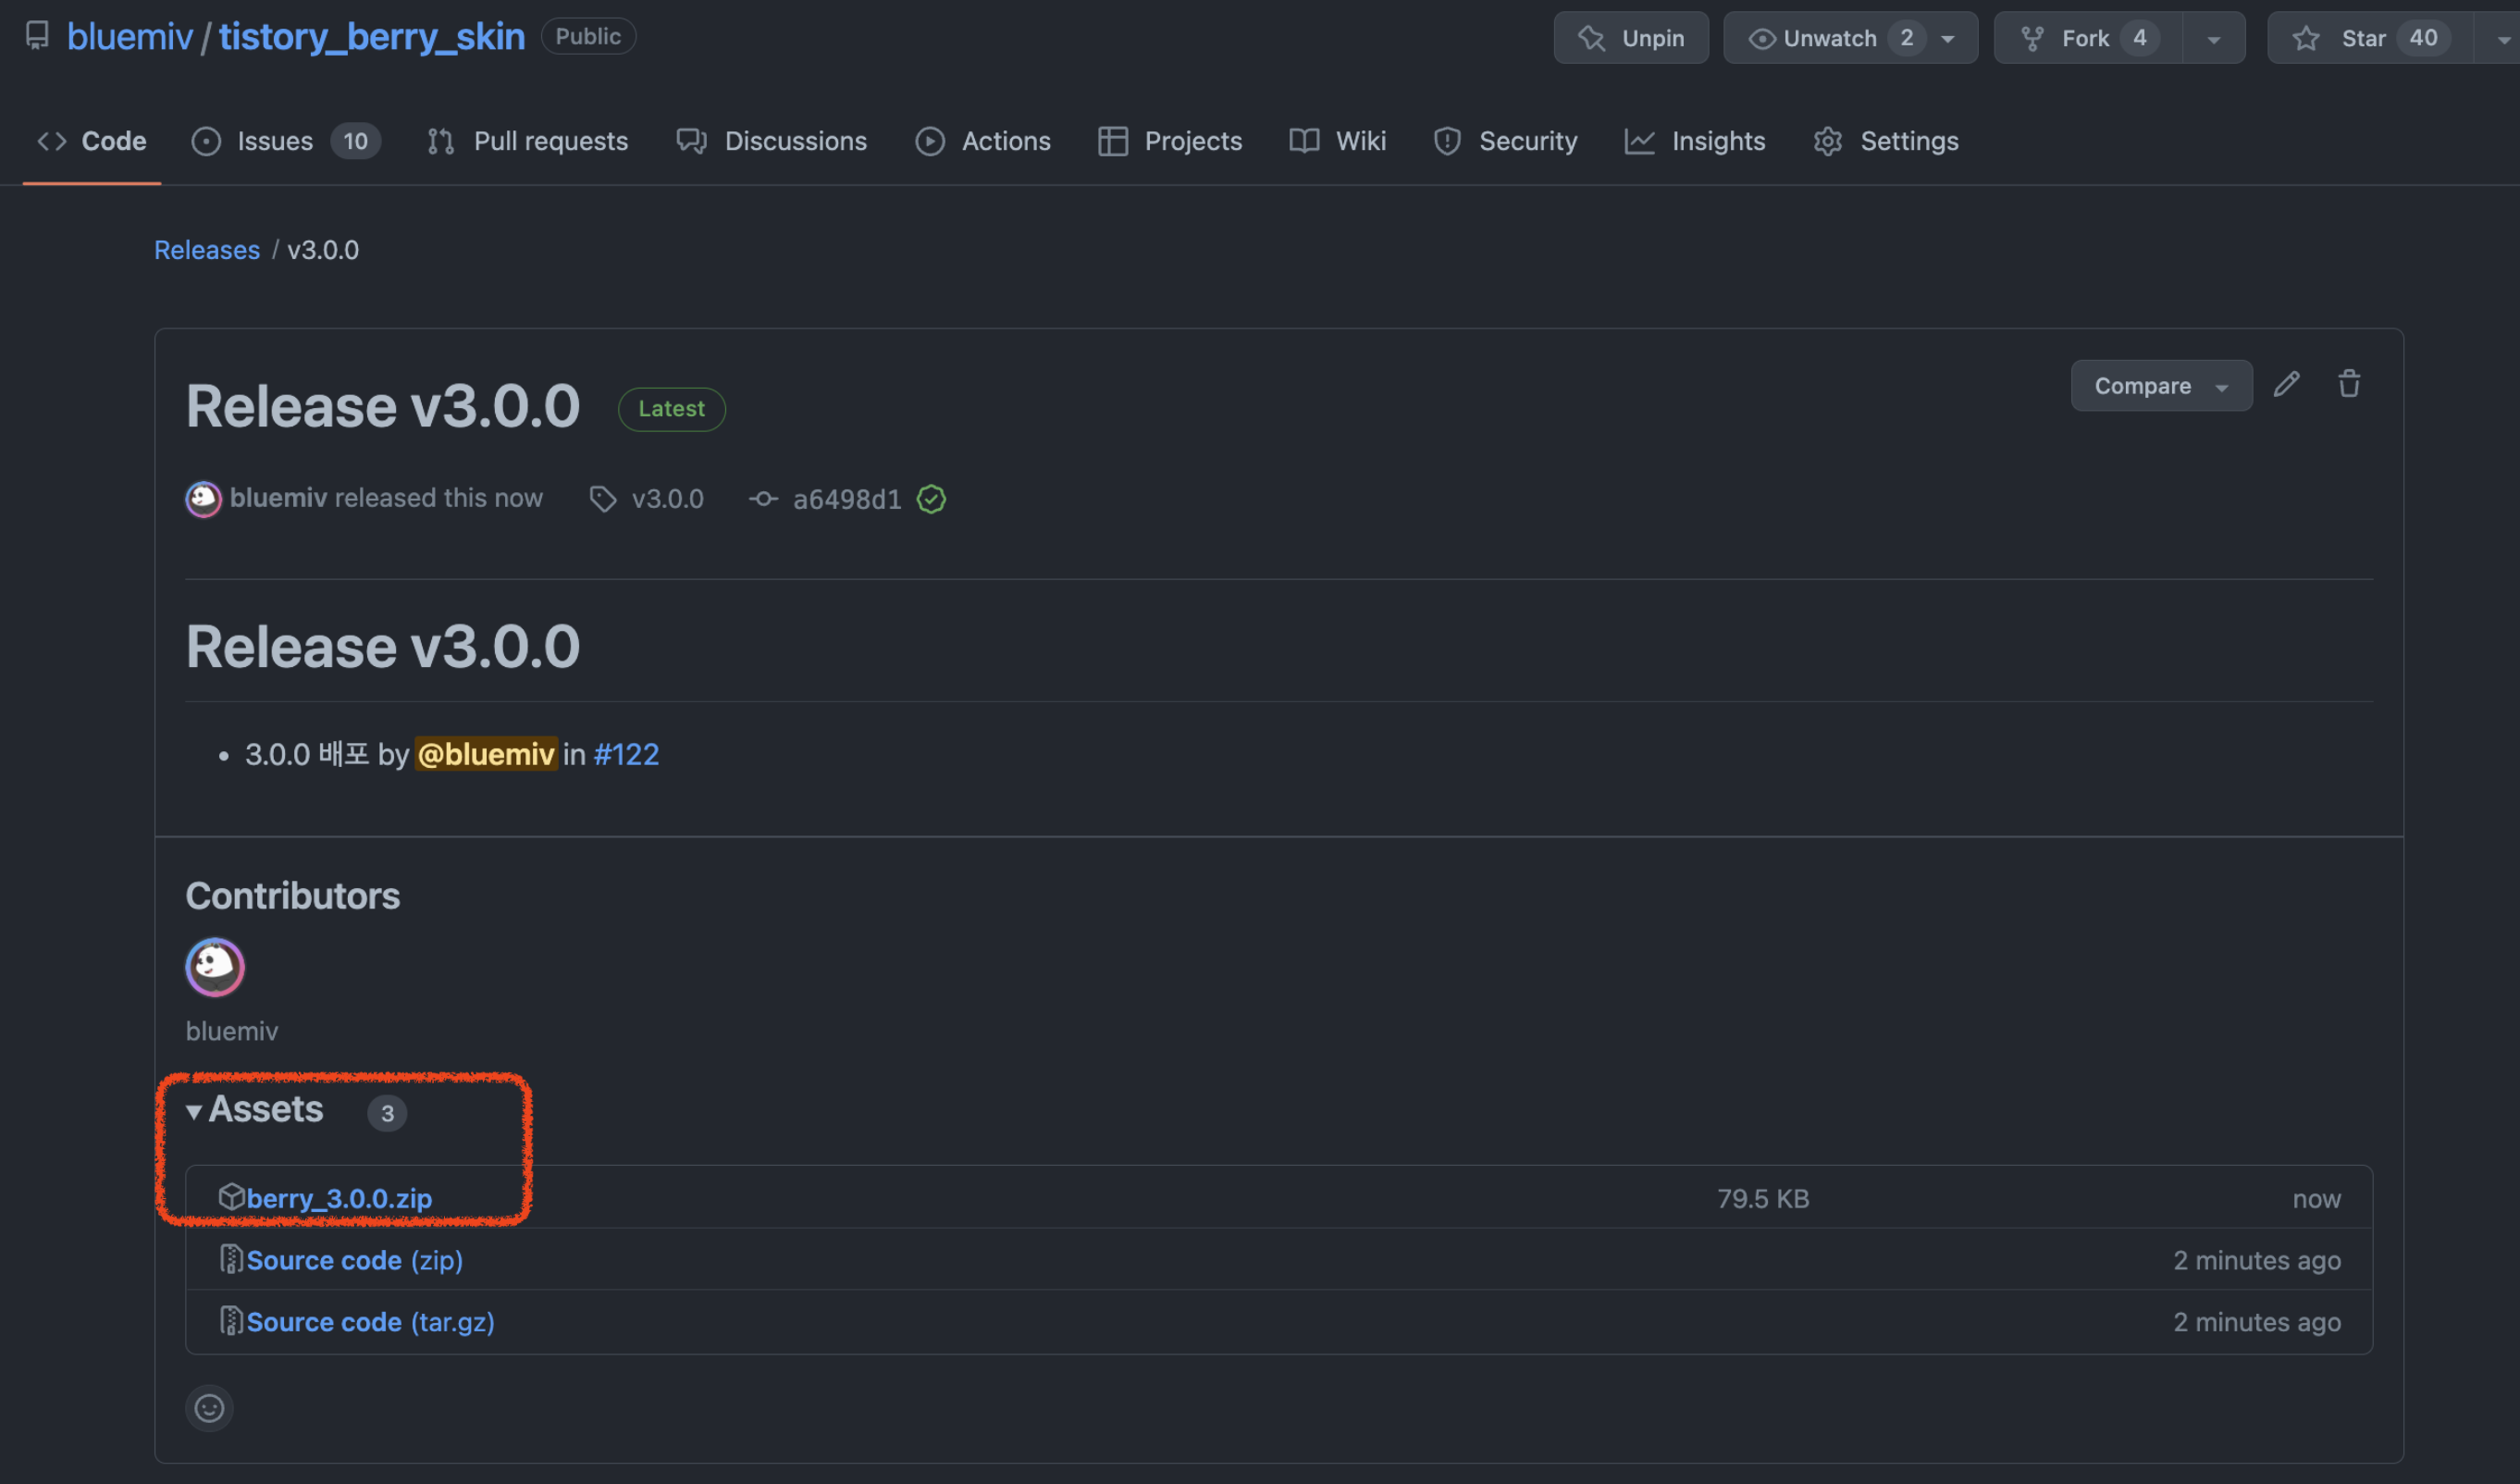Viewport: 2520px width, 1484px height.
Task: Click the v3.0.0 tag icon link
Action: click(603, 499)
